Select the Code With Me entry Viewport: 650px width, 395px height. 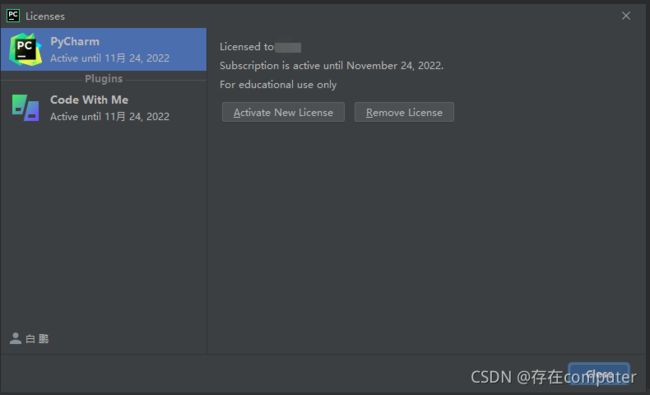[x=103, y=108]
